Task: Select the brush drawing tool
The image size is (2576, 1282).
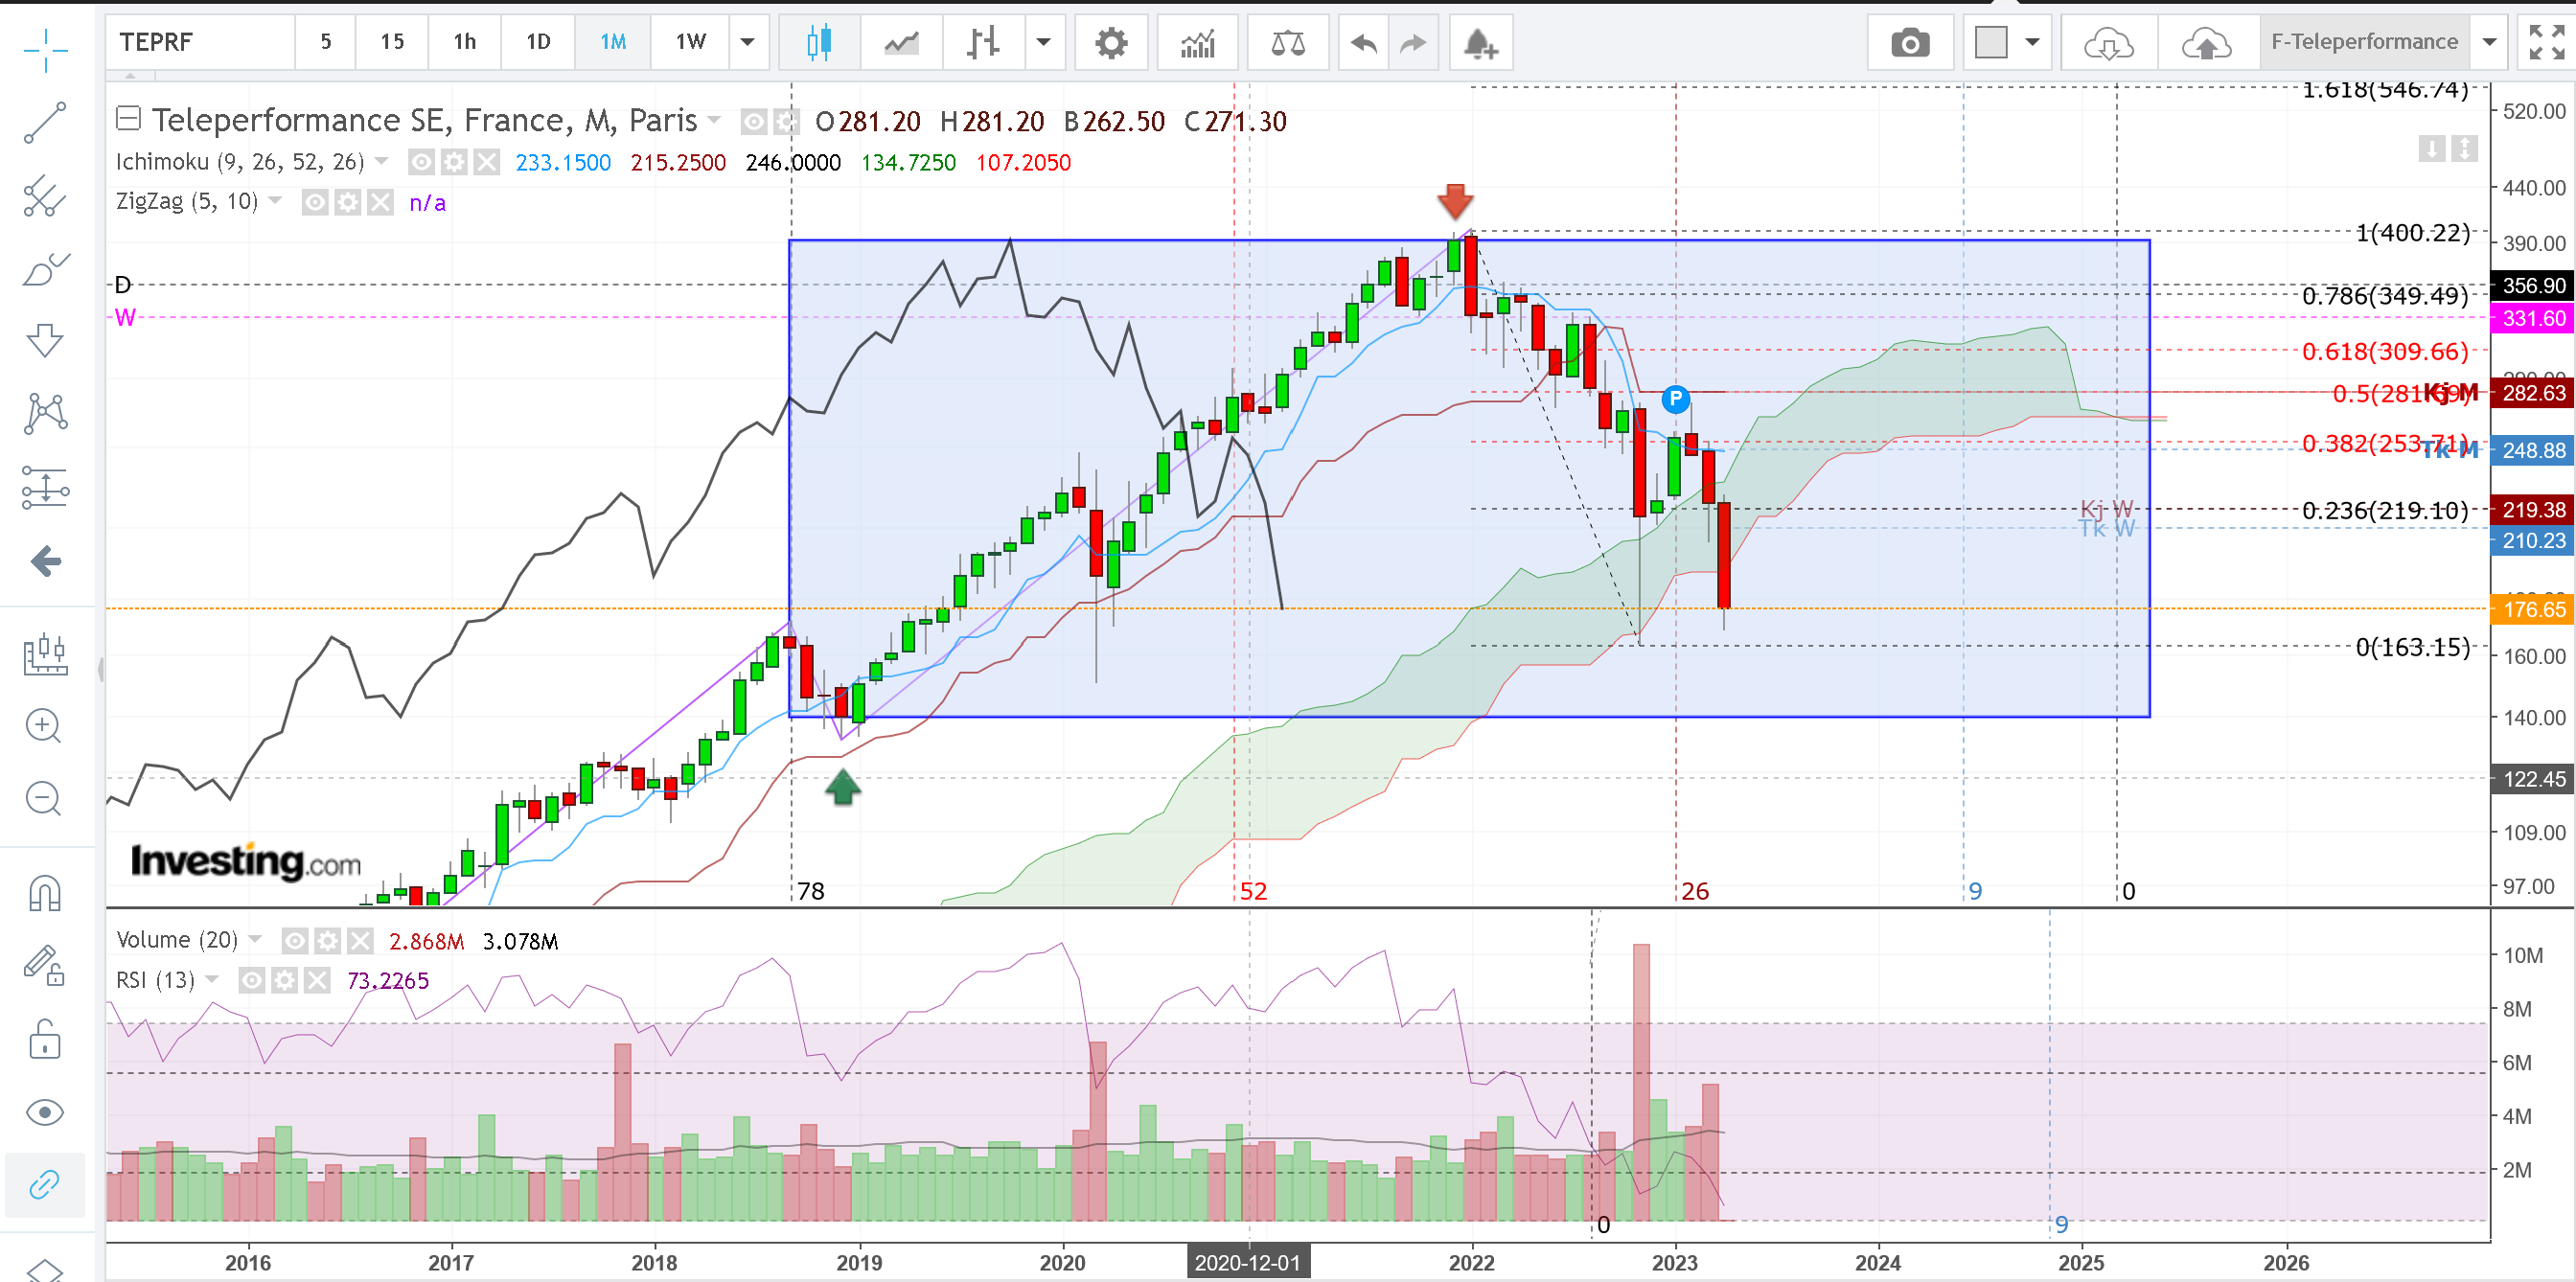Action: tap(45, 269)
